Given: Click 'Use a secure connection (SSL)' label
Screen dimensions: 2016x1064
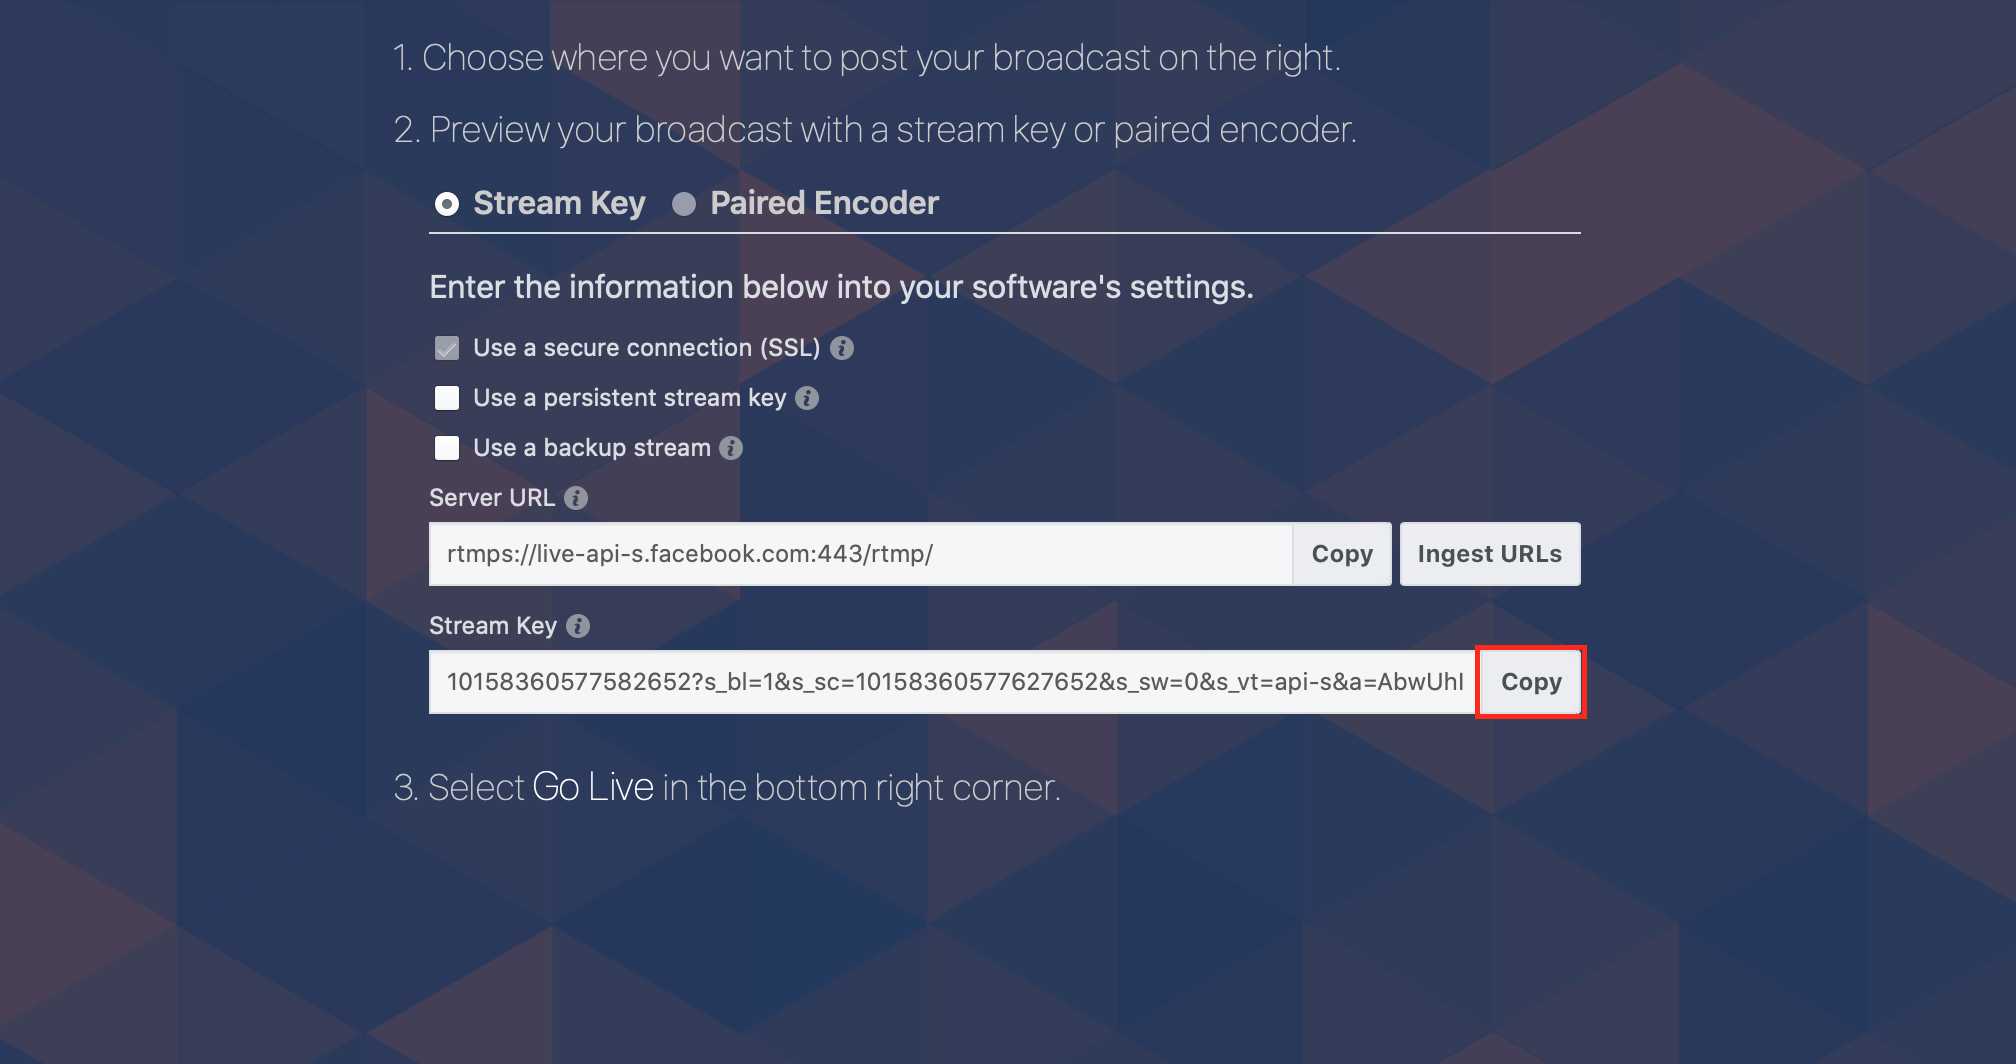Looking at the screenshot, I should pos(646,348).
